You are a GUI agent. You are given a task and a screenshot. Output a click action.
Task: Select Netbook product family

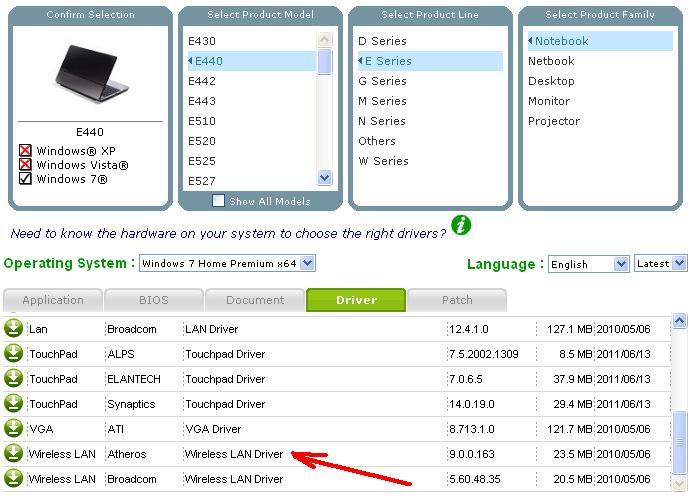coord(551,61)
